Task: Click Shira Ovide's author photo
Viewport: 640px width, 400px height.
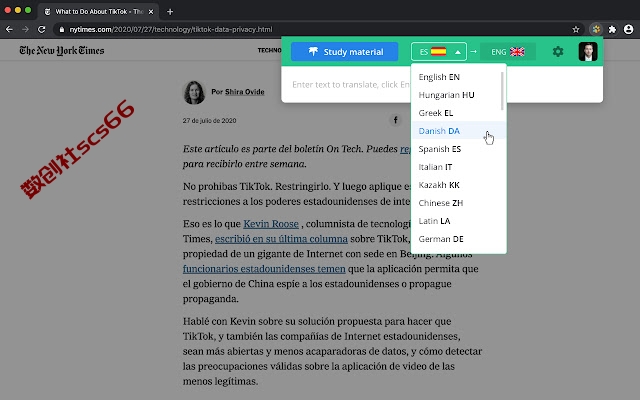Action: pos(194,92)
